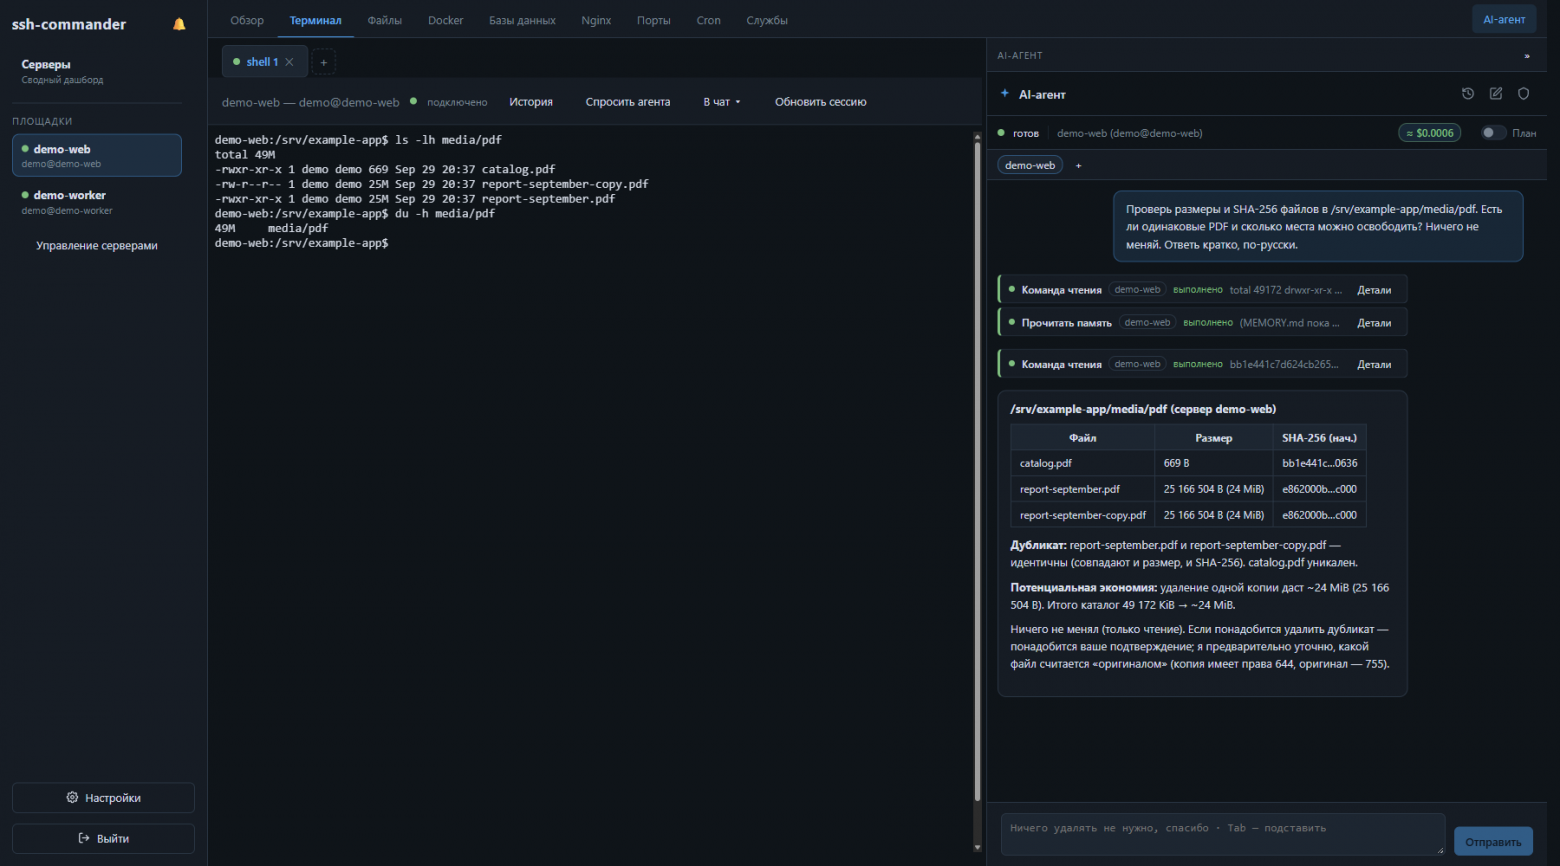Viewport: 1560px width, 866px height.
Task: Select the demo-worker server
Action: 97,202
